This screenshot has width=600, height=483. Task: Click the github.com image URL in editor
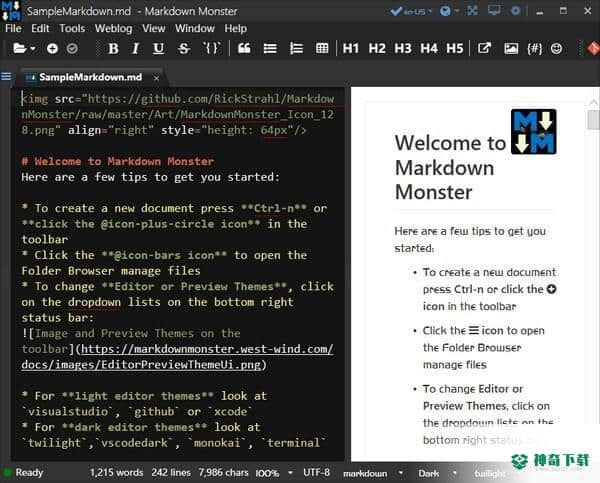(178, 114)
